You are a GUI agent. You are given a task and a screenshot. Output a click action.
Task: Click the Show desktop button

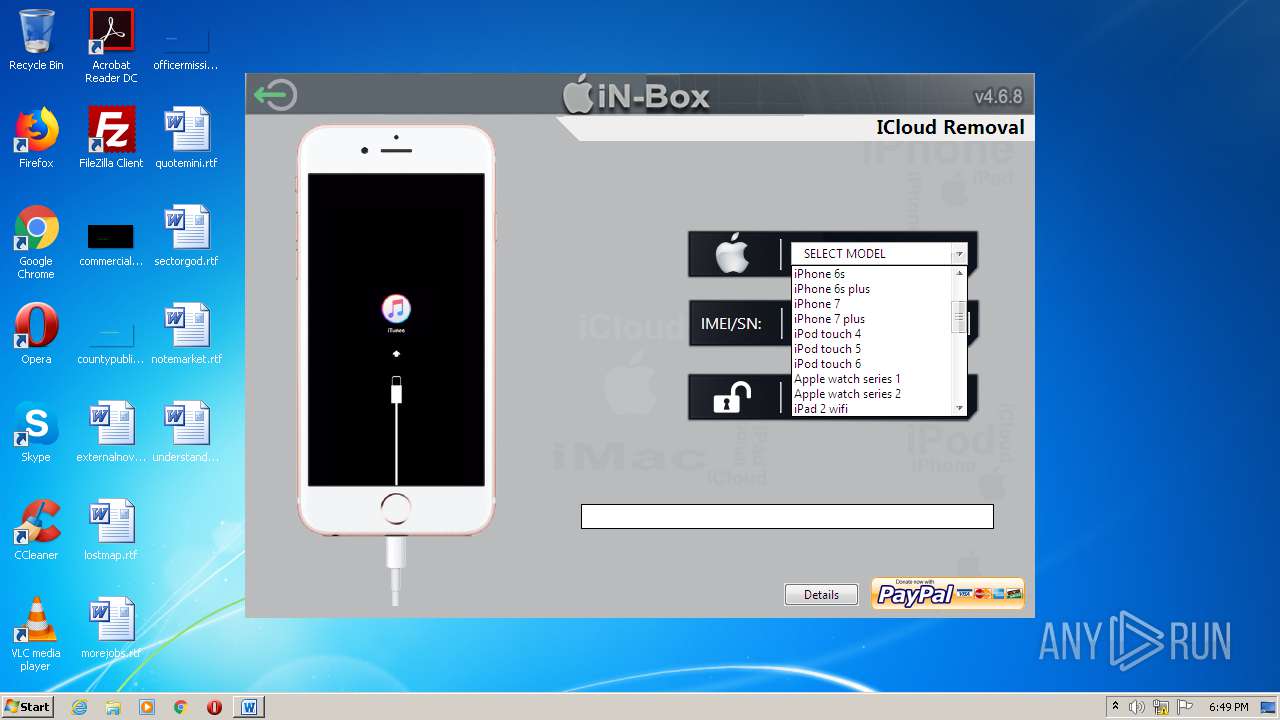click(1270, 707)
